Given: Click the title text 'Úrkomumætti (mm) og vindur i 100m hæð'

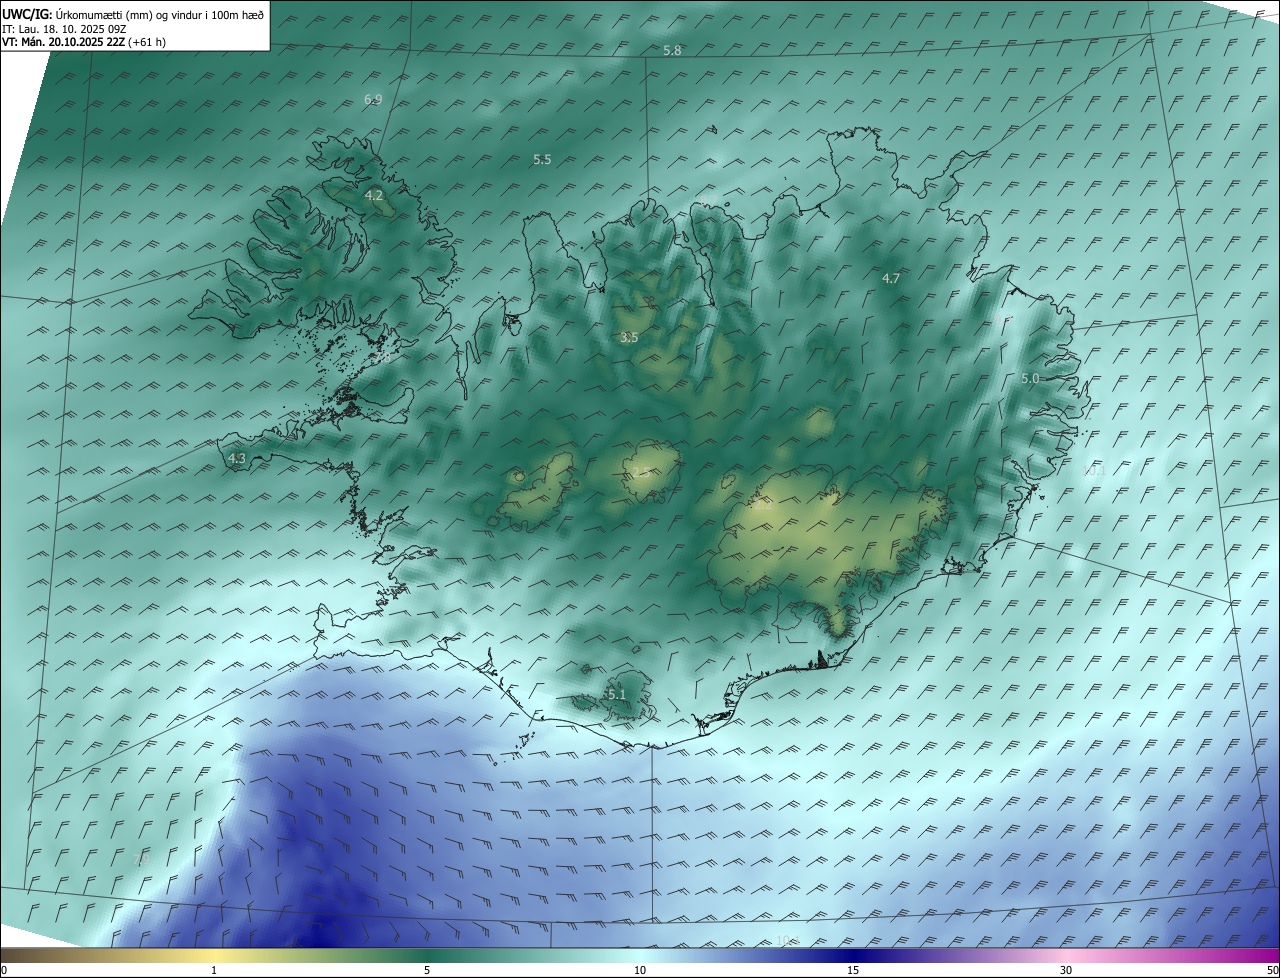Looking at the screenshot, I should [160, 14].
